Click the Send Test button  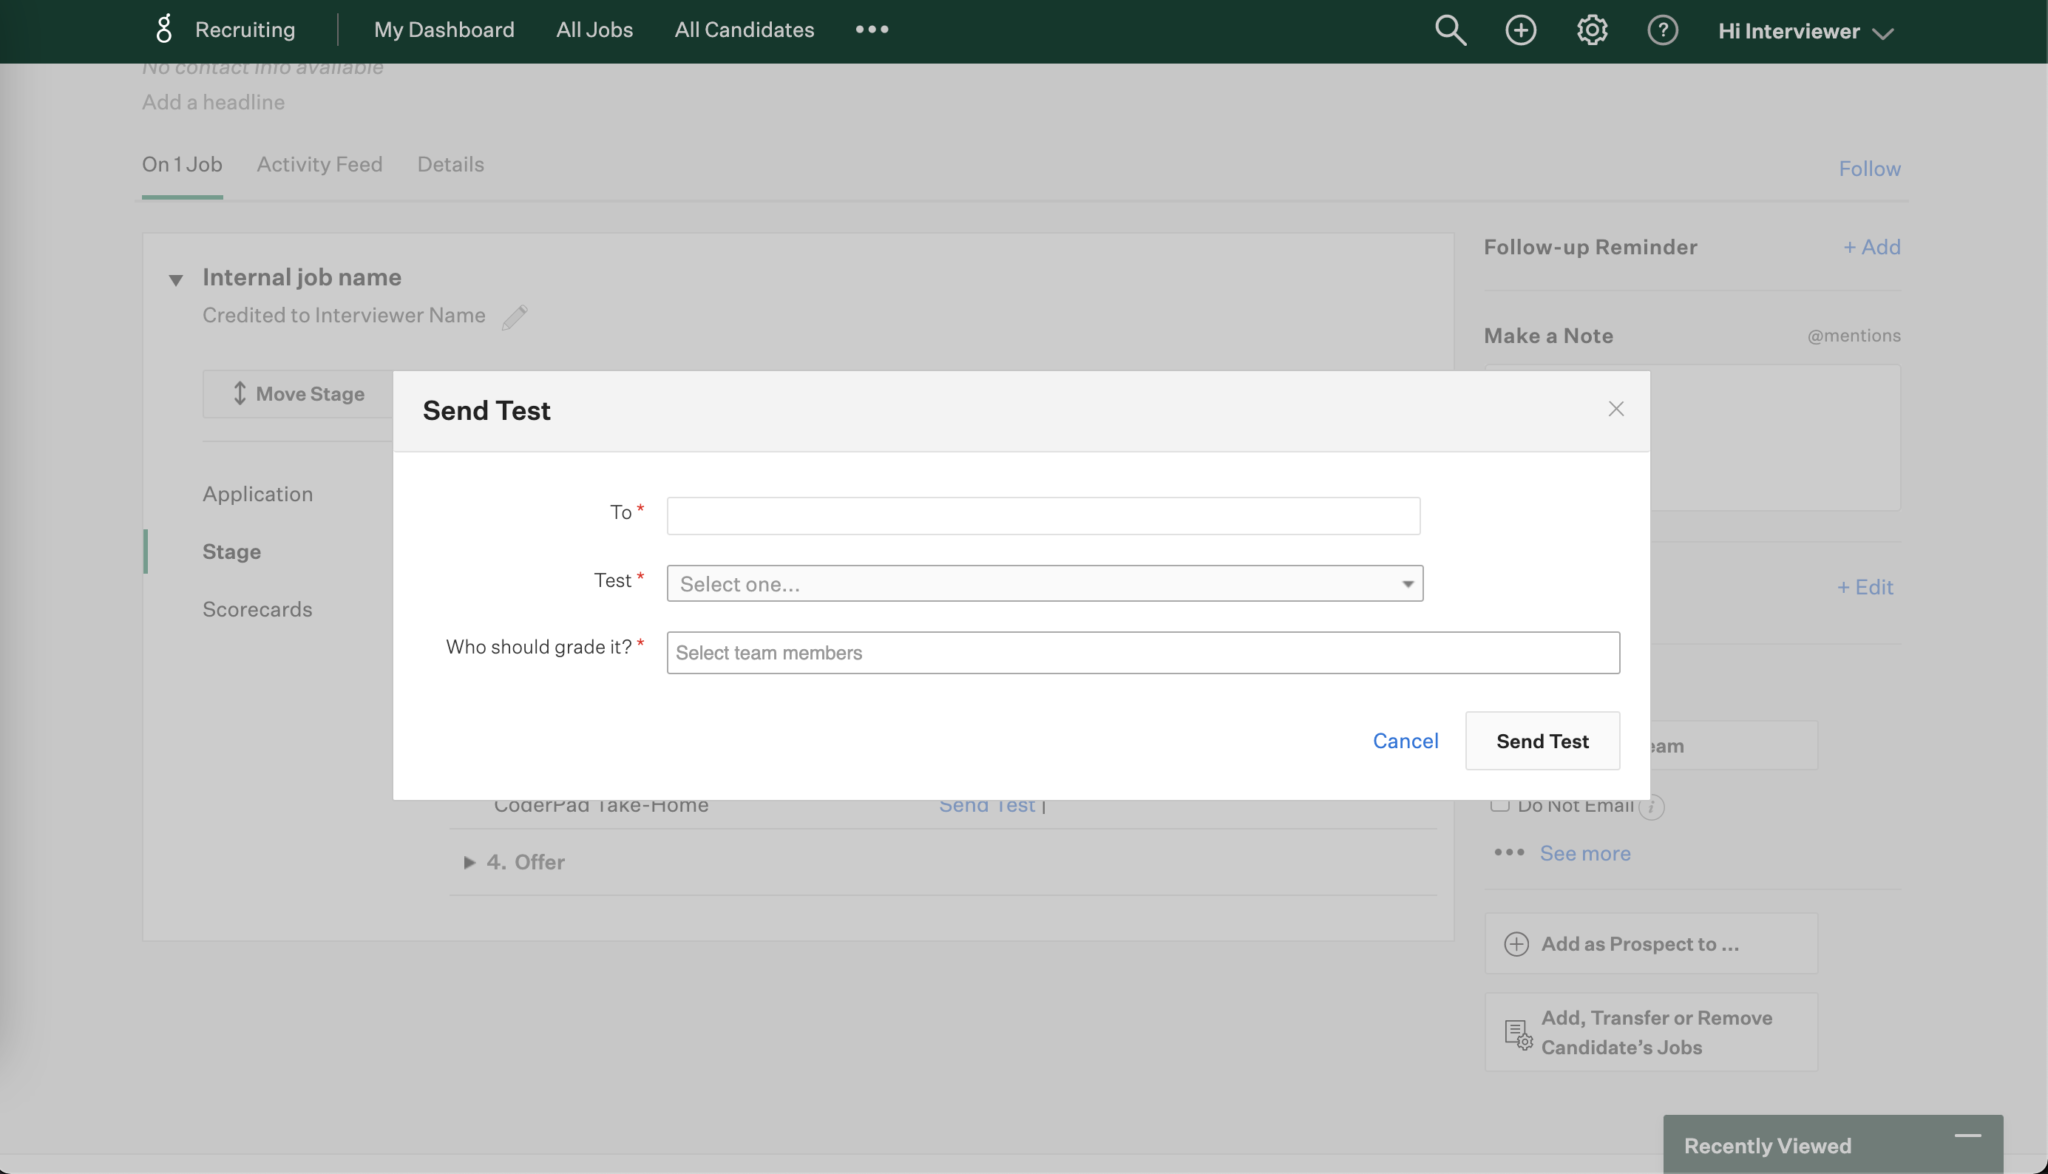click(x=1541, y=741)
